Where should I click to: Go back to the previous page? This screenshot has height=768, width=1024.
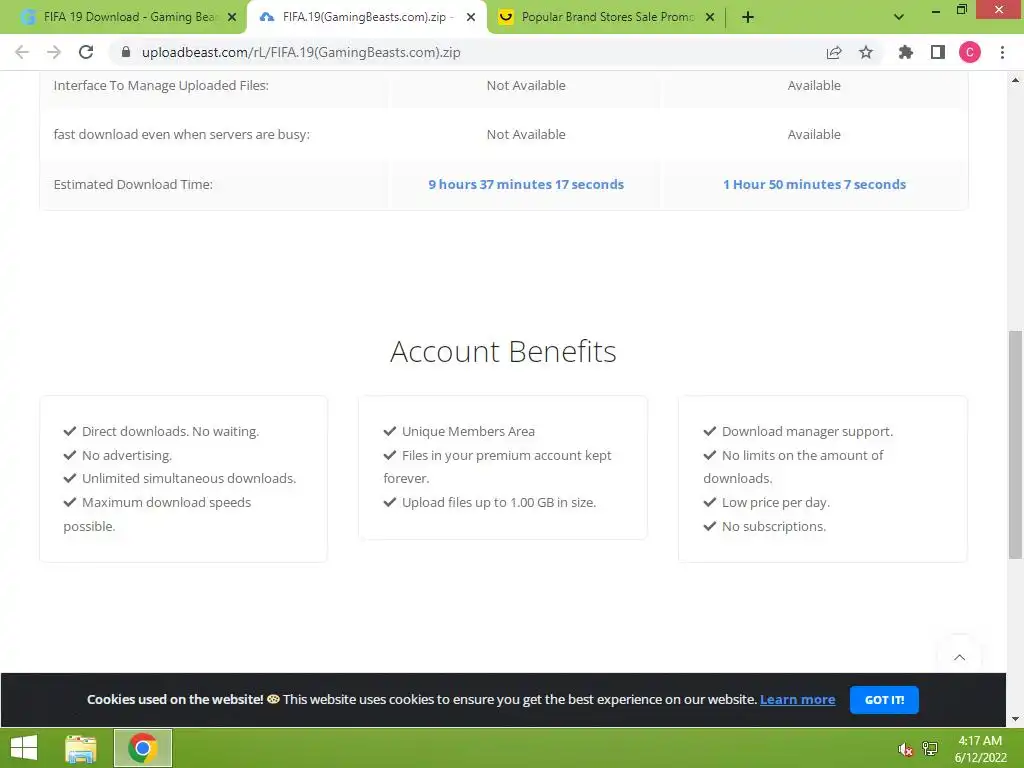coord(22,52)
